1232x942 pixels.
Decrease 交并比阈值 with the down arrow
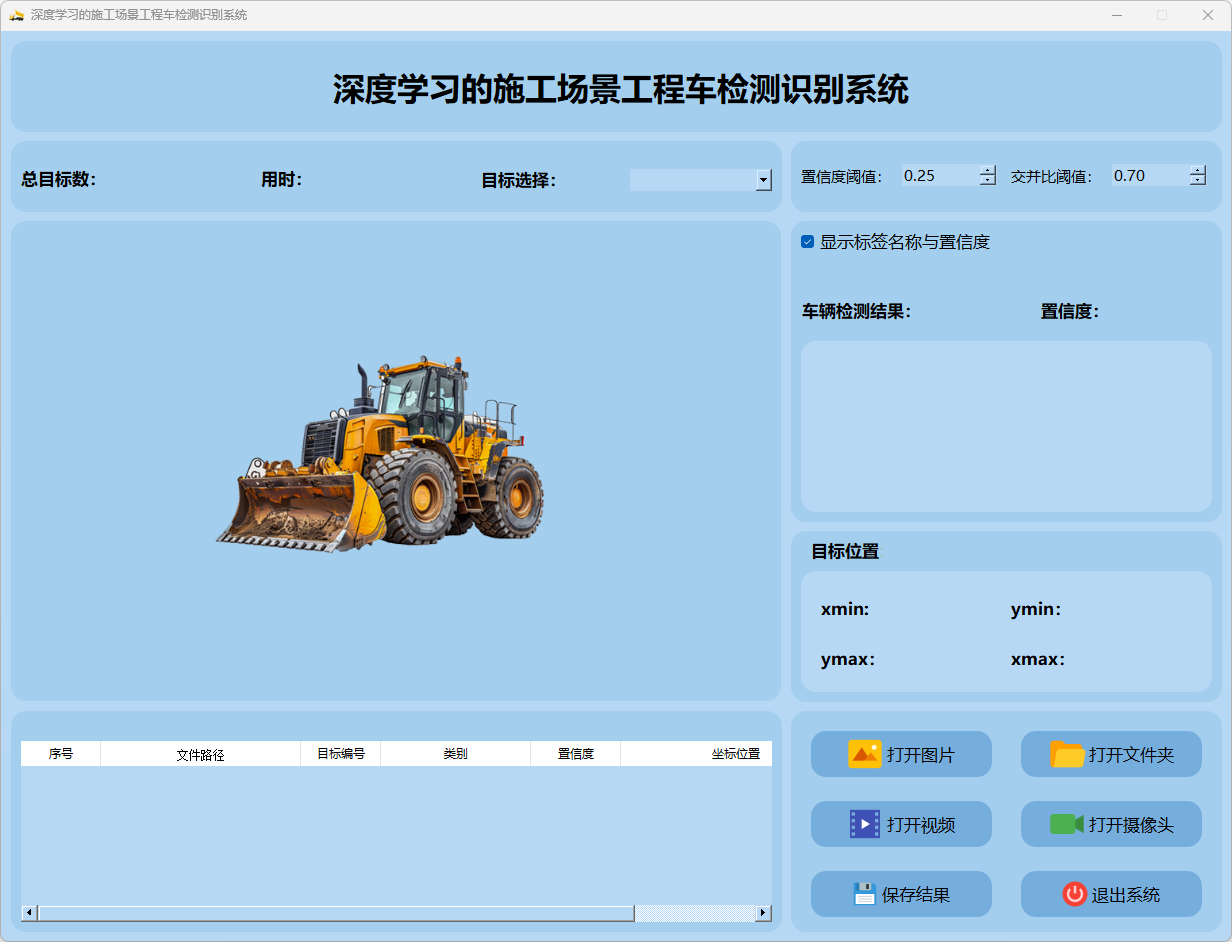pyautogui.click(x=1198, y=181)
